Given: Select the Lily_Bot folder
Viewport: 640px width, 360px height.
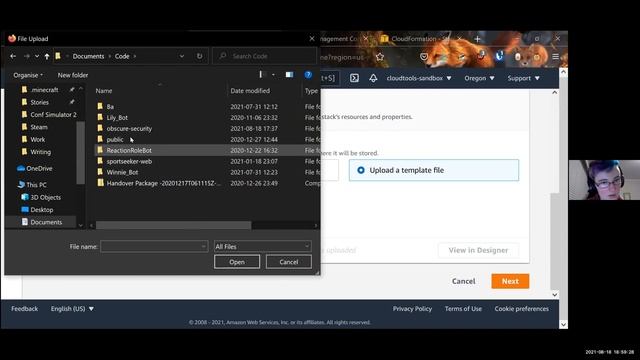Looking at the screenshot, I should coord(117,118).
